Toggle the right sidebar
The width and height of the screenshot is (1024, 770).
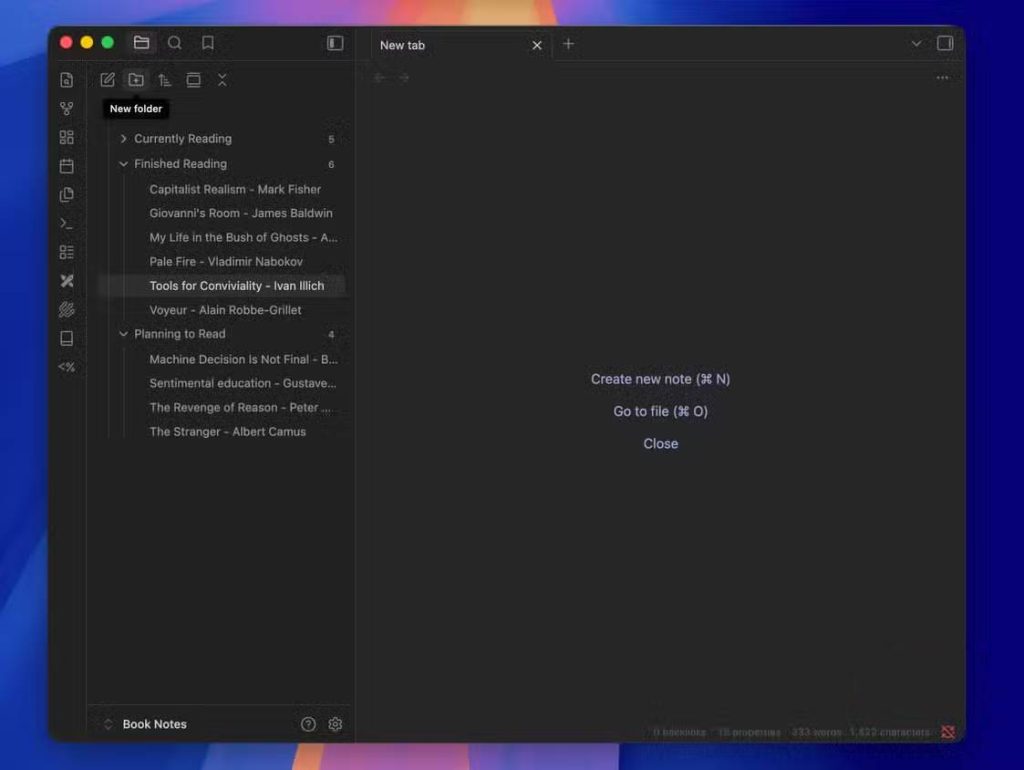click(x=945, y=43)
